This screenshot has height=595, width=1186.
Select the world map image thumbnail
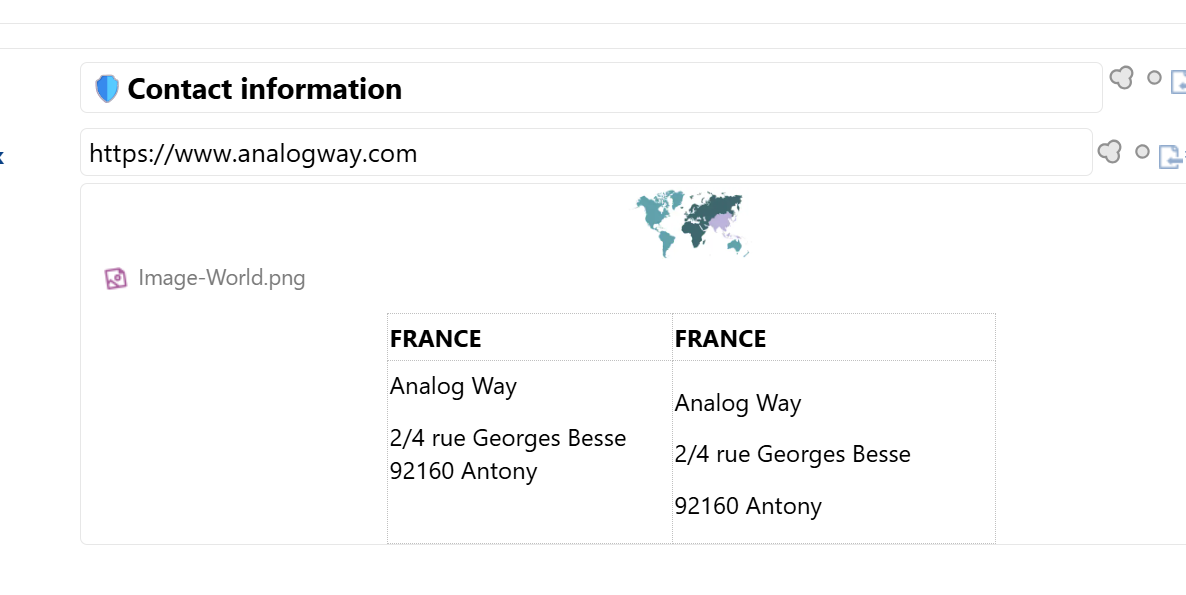[693, 224]
